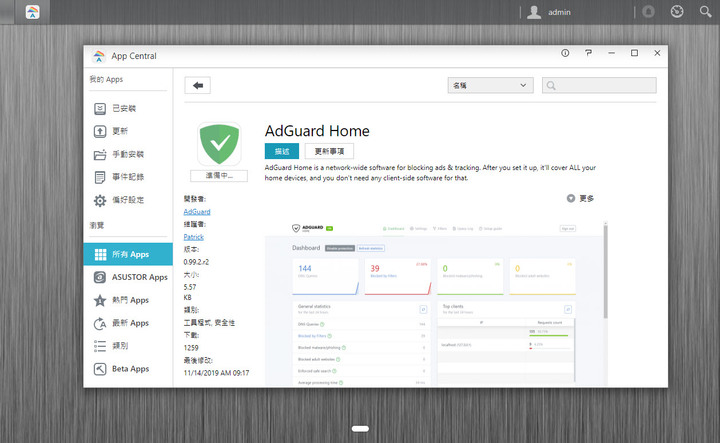Screen dimensions: 720x443
Task: Click the desktop page indicator pill
Action: (360, 428)
